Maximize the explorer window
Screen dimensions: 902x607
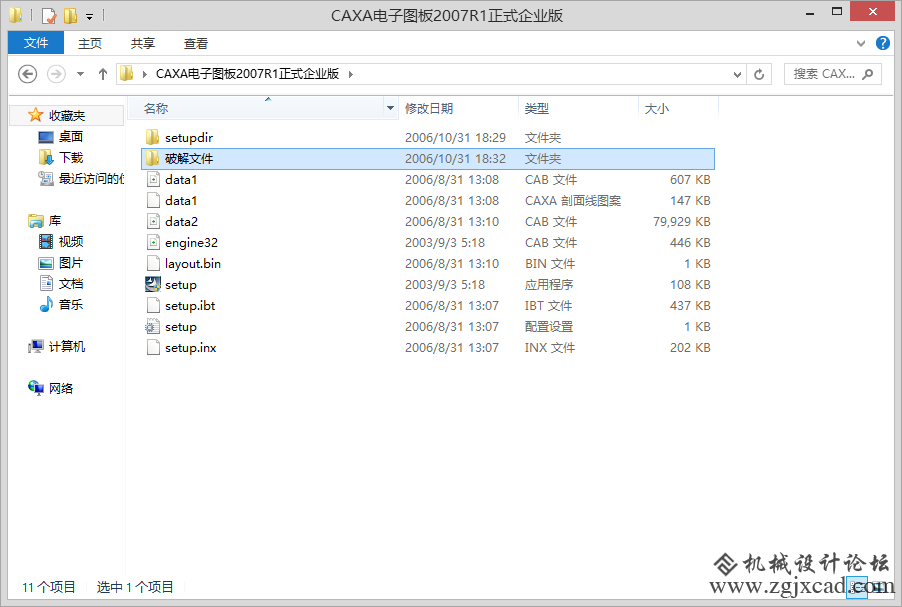[836, 12]
